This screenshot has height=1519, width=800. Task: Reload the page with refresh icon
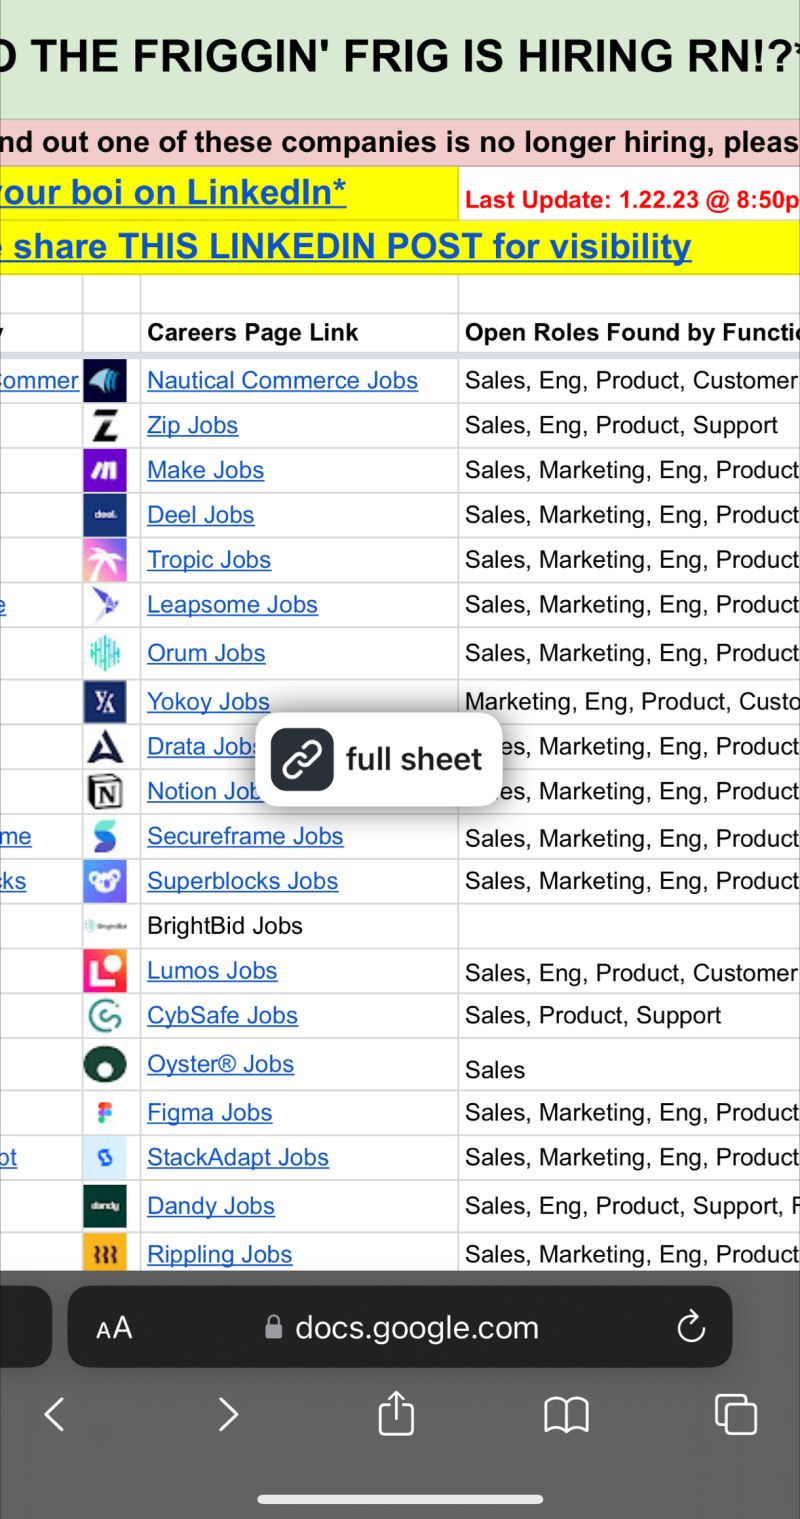690,1327
